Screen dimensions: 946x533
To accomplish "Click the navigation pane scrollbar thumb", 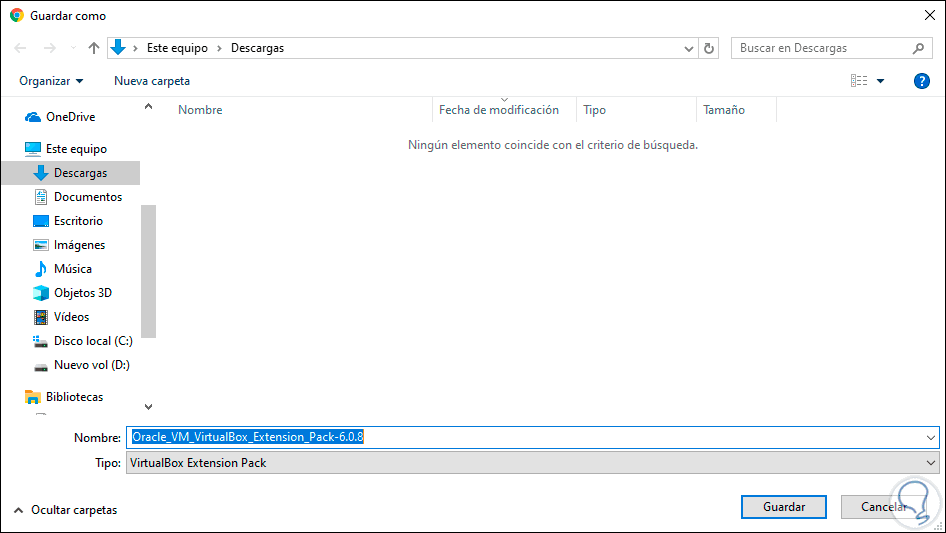I will (148, 272).
